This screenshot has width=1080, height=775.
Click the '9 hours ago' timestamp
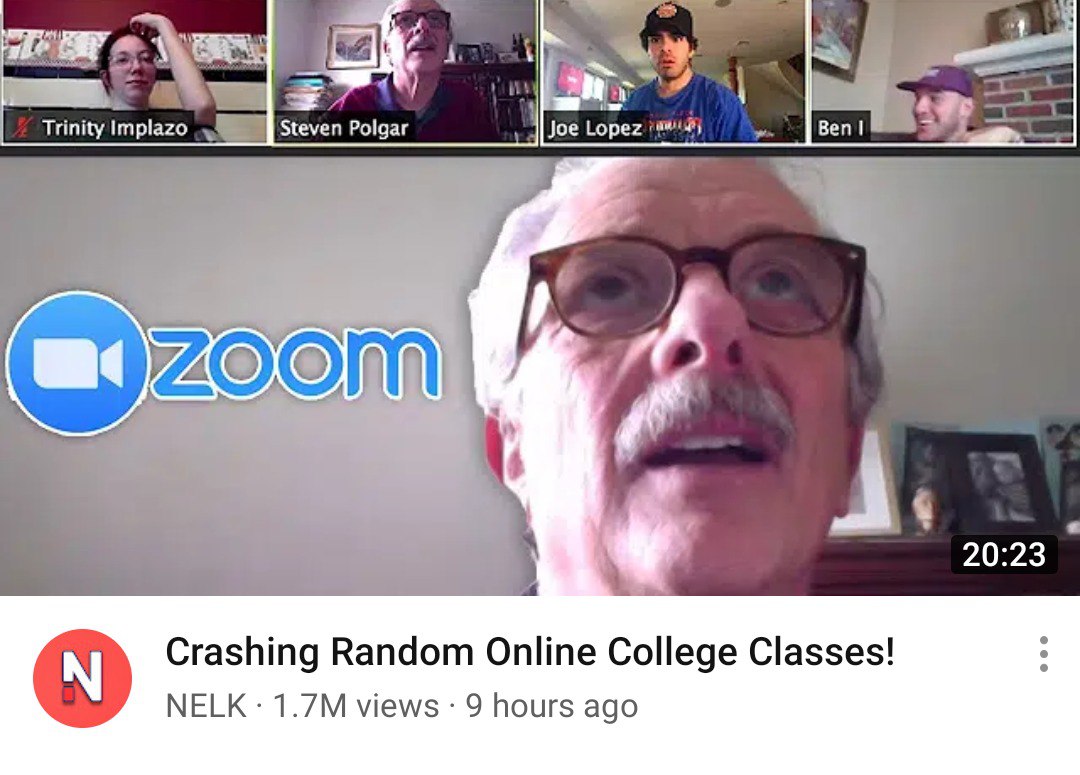click(552, 707)
